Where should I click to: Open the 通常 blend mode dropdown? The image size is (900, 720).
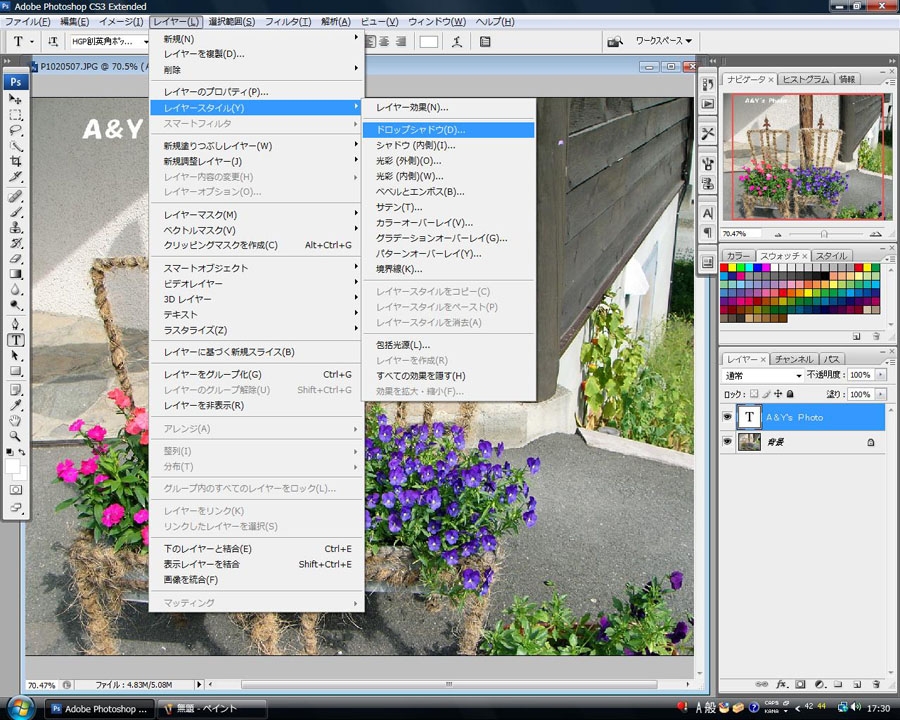[x=763, y=375]
